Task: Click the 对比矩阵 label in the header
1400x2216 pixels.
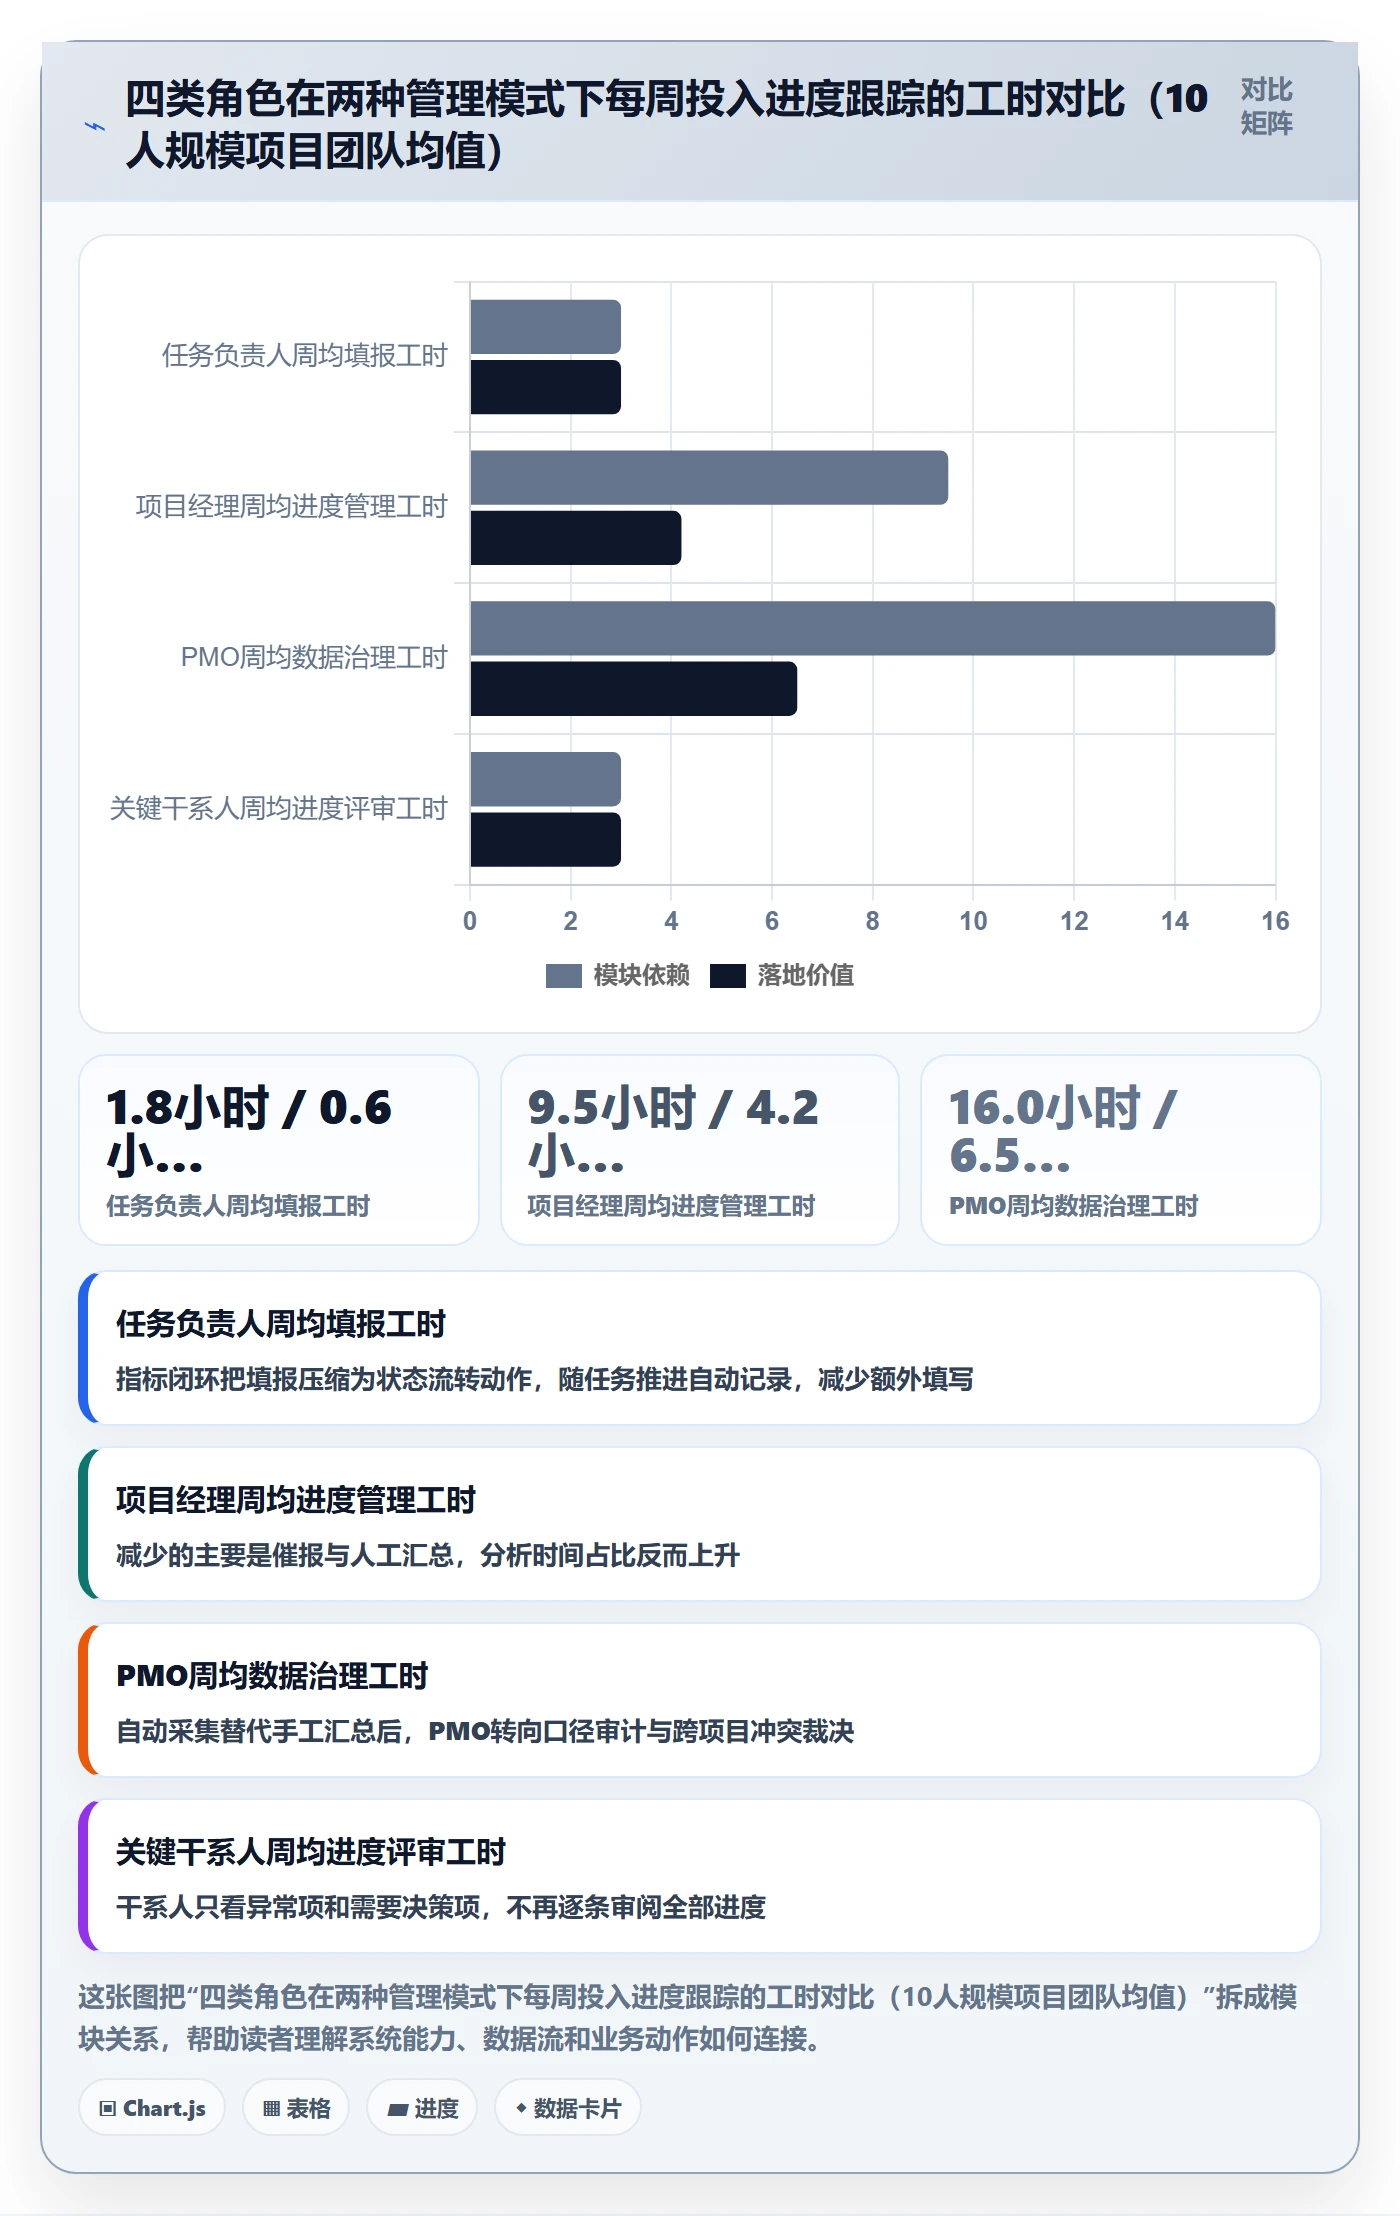Action: tap(1266, 106)
